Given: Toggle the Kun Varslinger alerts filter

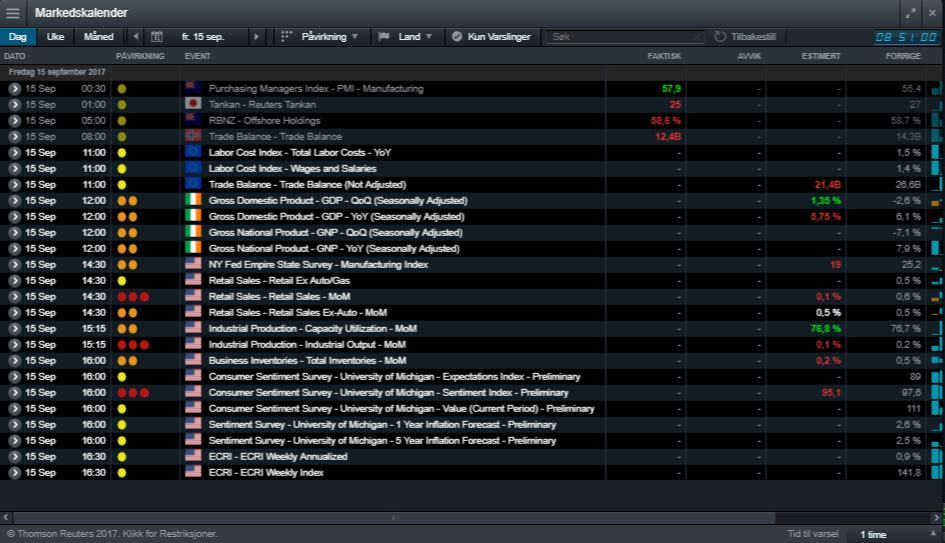Looking at the screenshot, I should click(x=491, y=37).
